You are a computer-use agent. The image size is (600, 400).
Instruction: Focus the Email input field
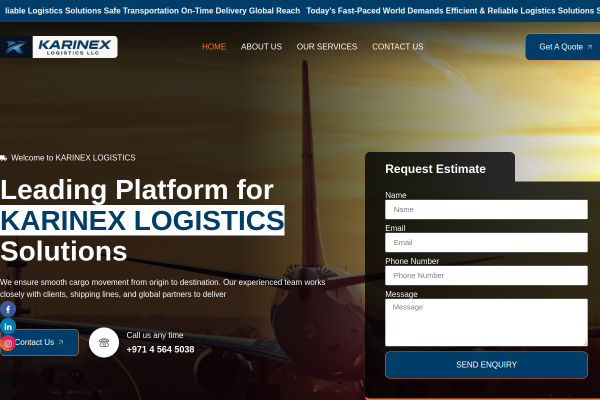pyautogui.click(x=486, y=242)
